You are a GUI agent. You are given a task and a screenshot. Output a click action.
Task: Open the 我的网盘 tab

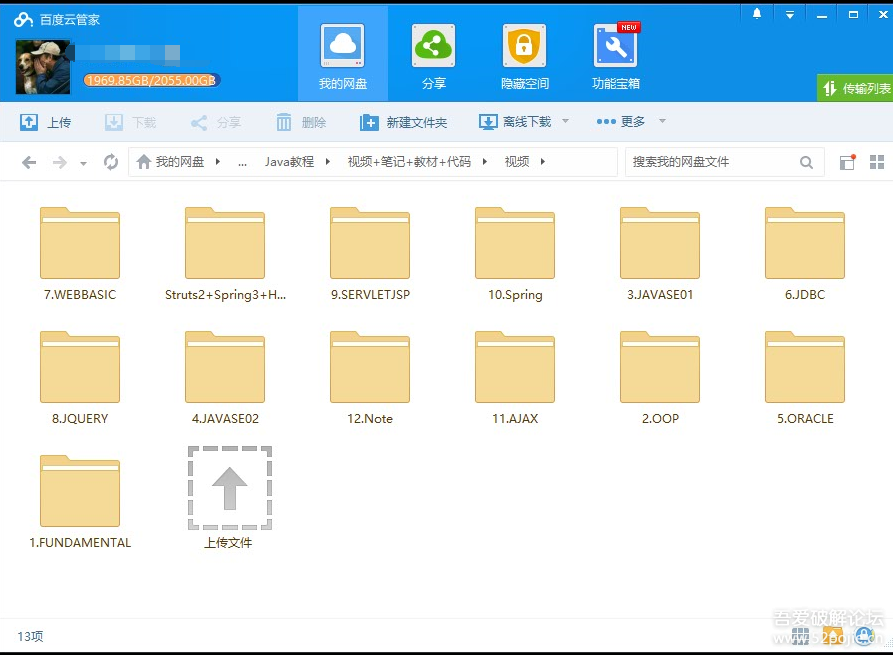tap(342, 56)
